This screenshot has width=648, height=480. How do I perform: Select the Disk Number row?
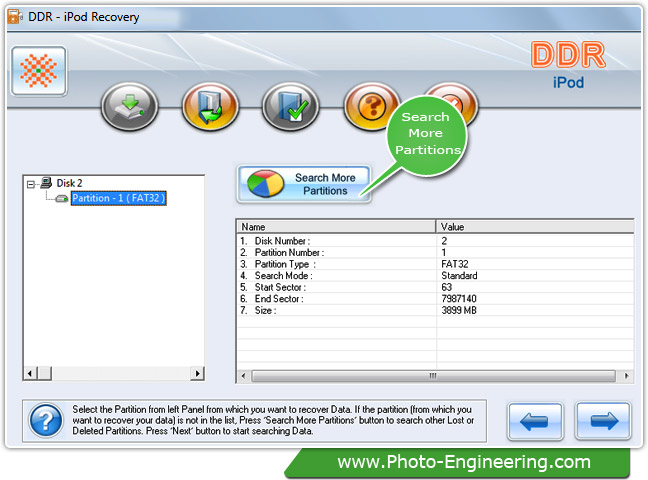click(436, 241)
